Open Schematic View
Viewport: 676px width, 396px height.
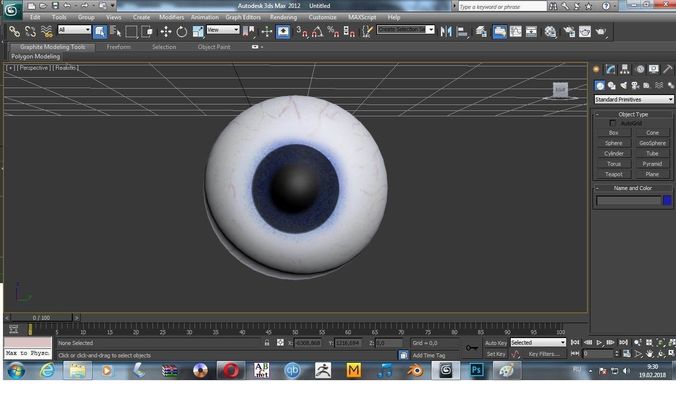pyautogui.click(x=532, y=31)
